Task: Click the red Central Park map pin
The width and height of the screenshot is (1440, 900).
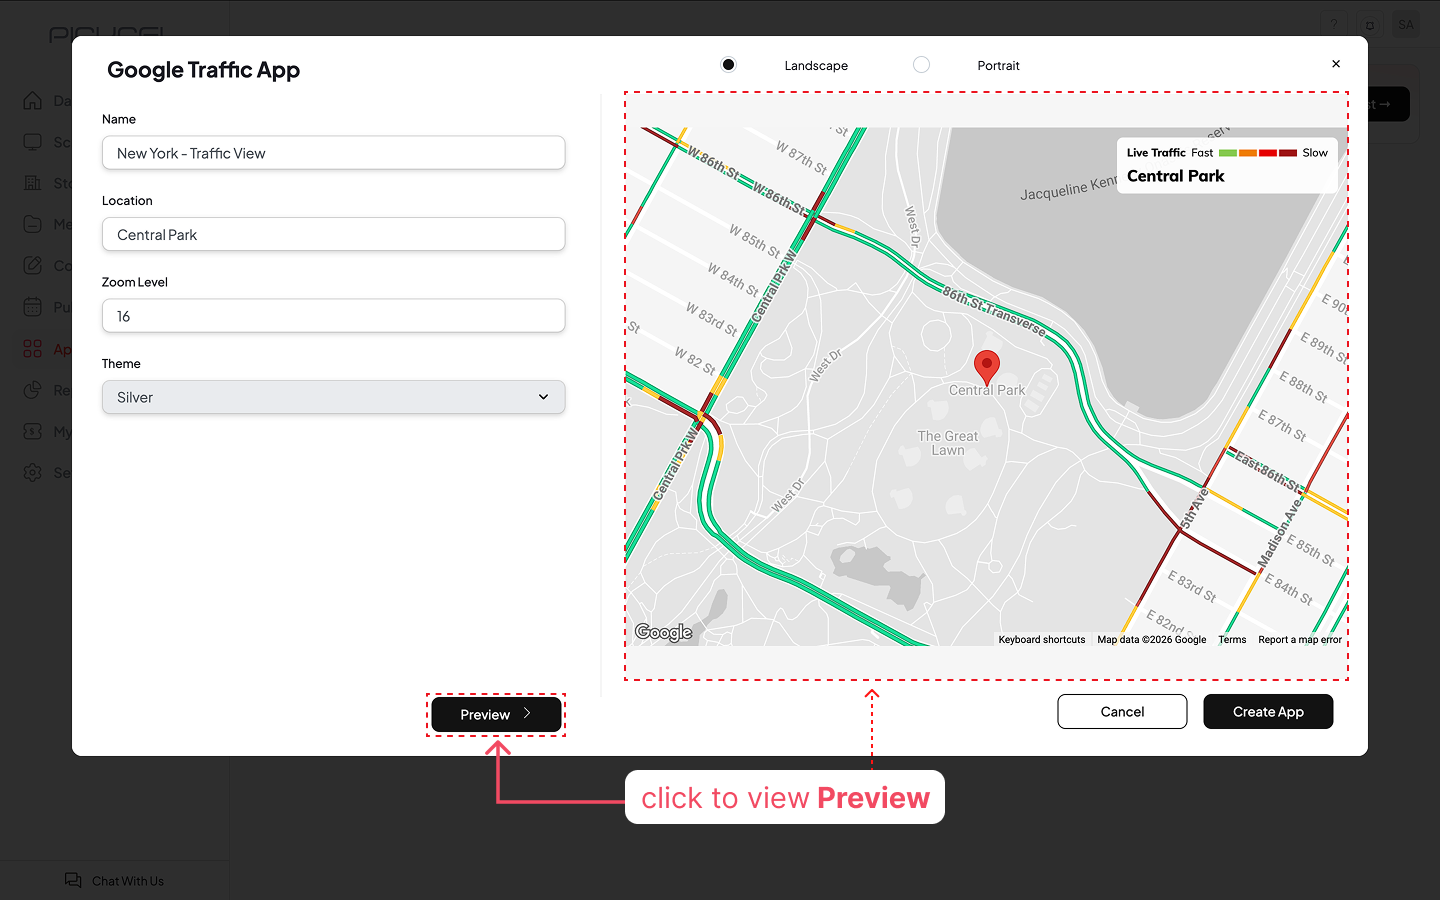Action: [986, 366]
